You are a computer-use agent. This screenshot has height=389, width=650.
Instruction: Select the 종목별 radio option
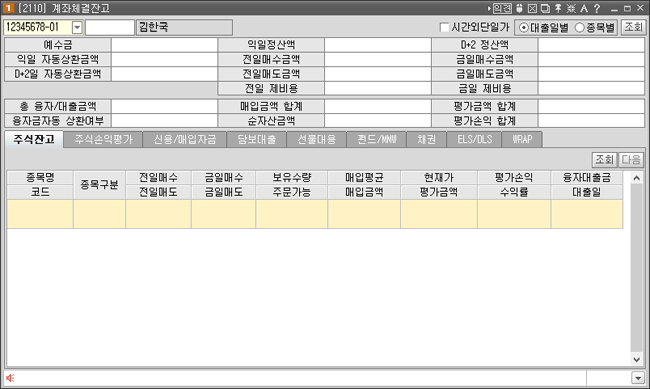coord(580,28)
